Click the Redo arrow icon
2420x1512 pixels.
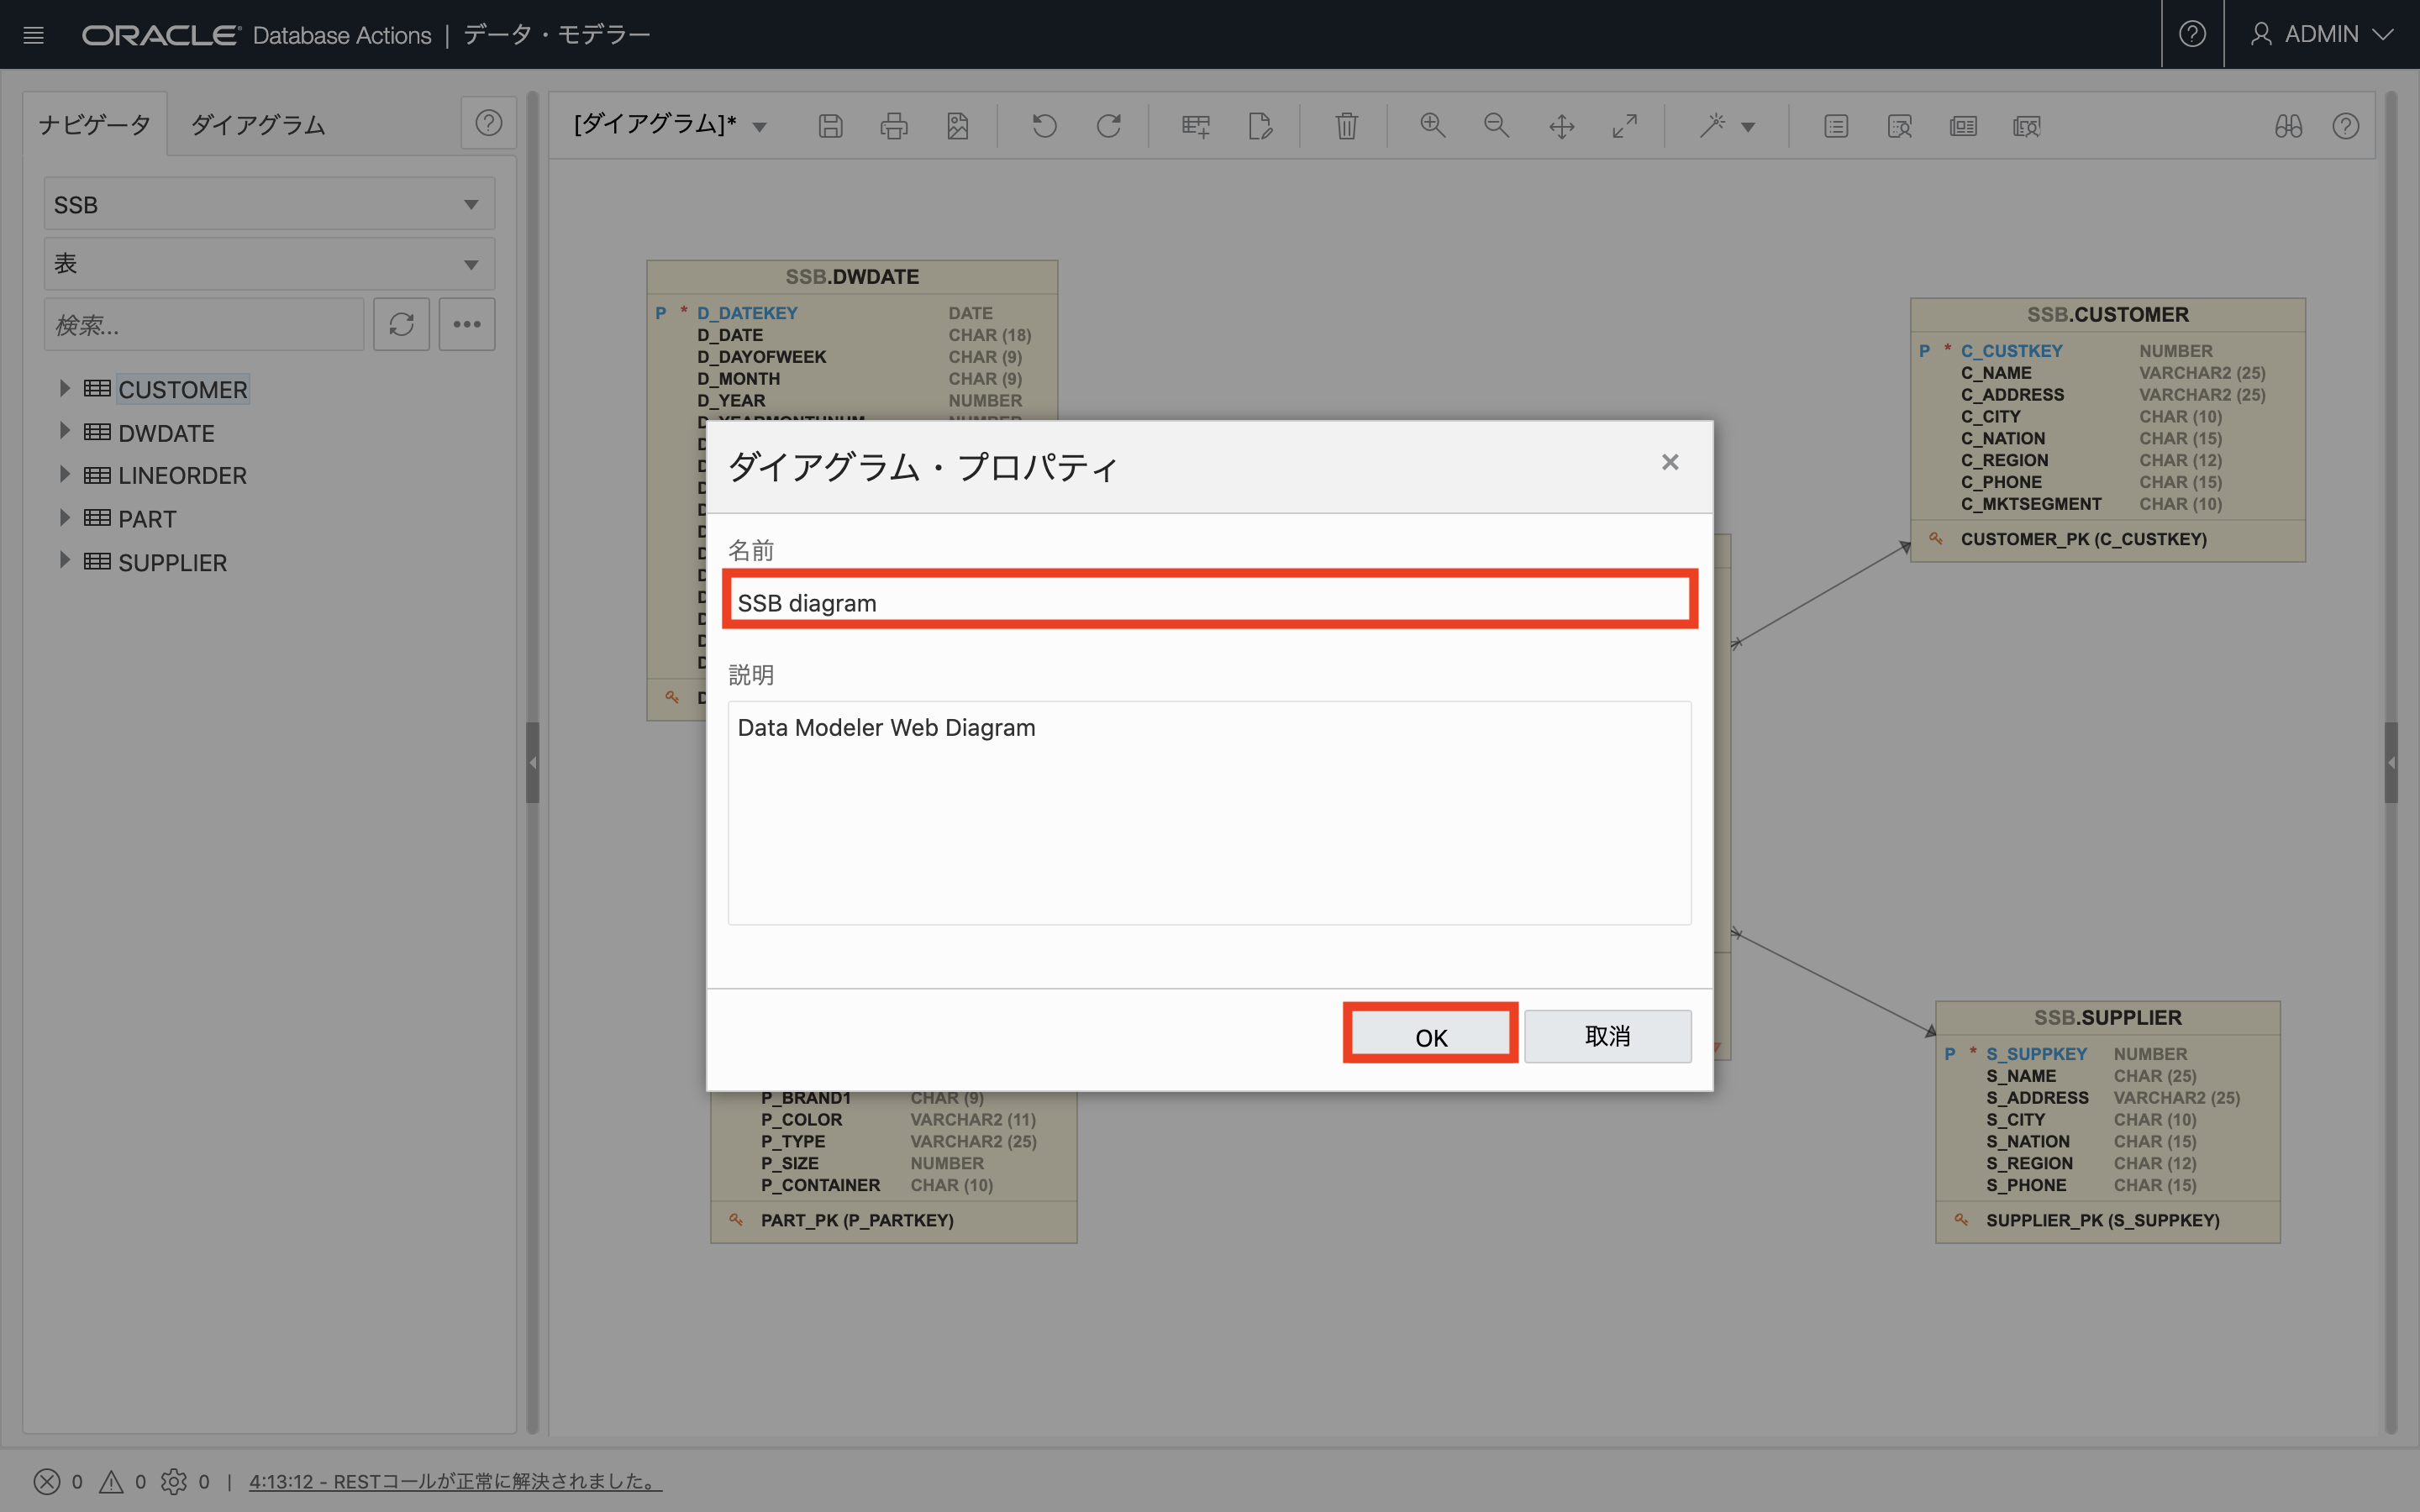tap(1108, 126)
